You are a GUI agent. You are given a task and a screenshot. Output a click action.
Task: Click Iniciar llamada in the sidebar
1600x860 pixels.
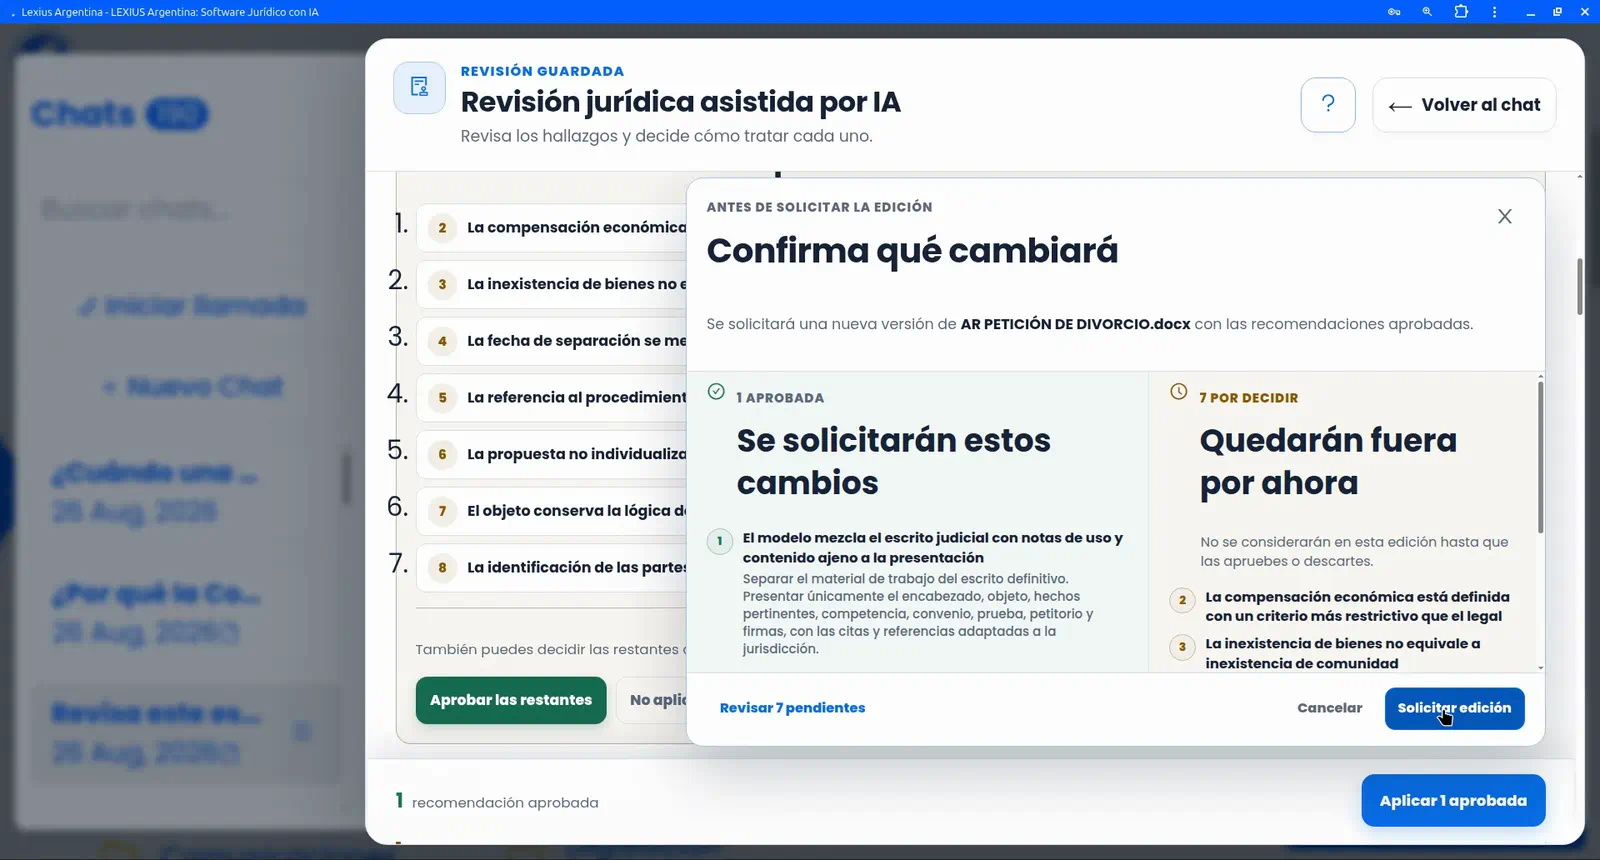(194, 306)
